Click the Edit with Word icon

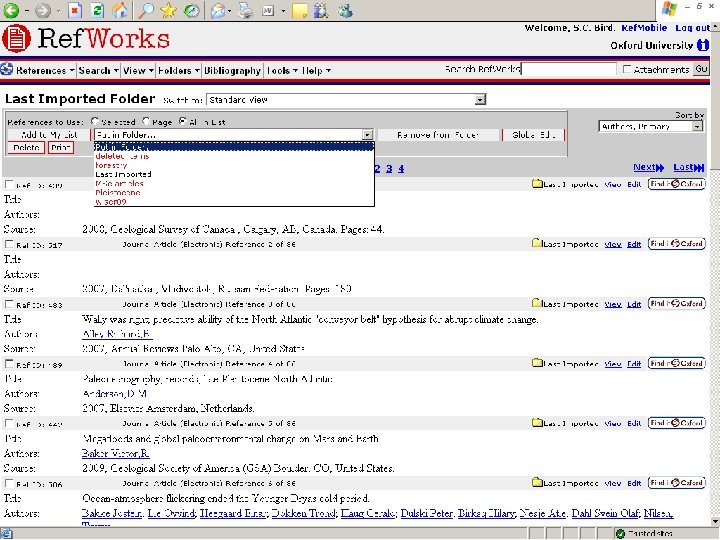(x=268, y=10)
